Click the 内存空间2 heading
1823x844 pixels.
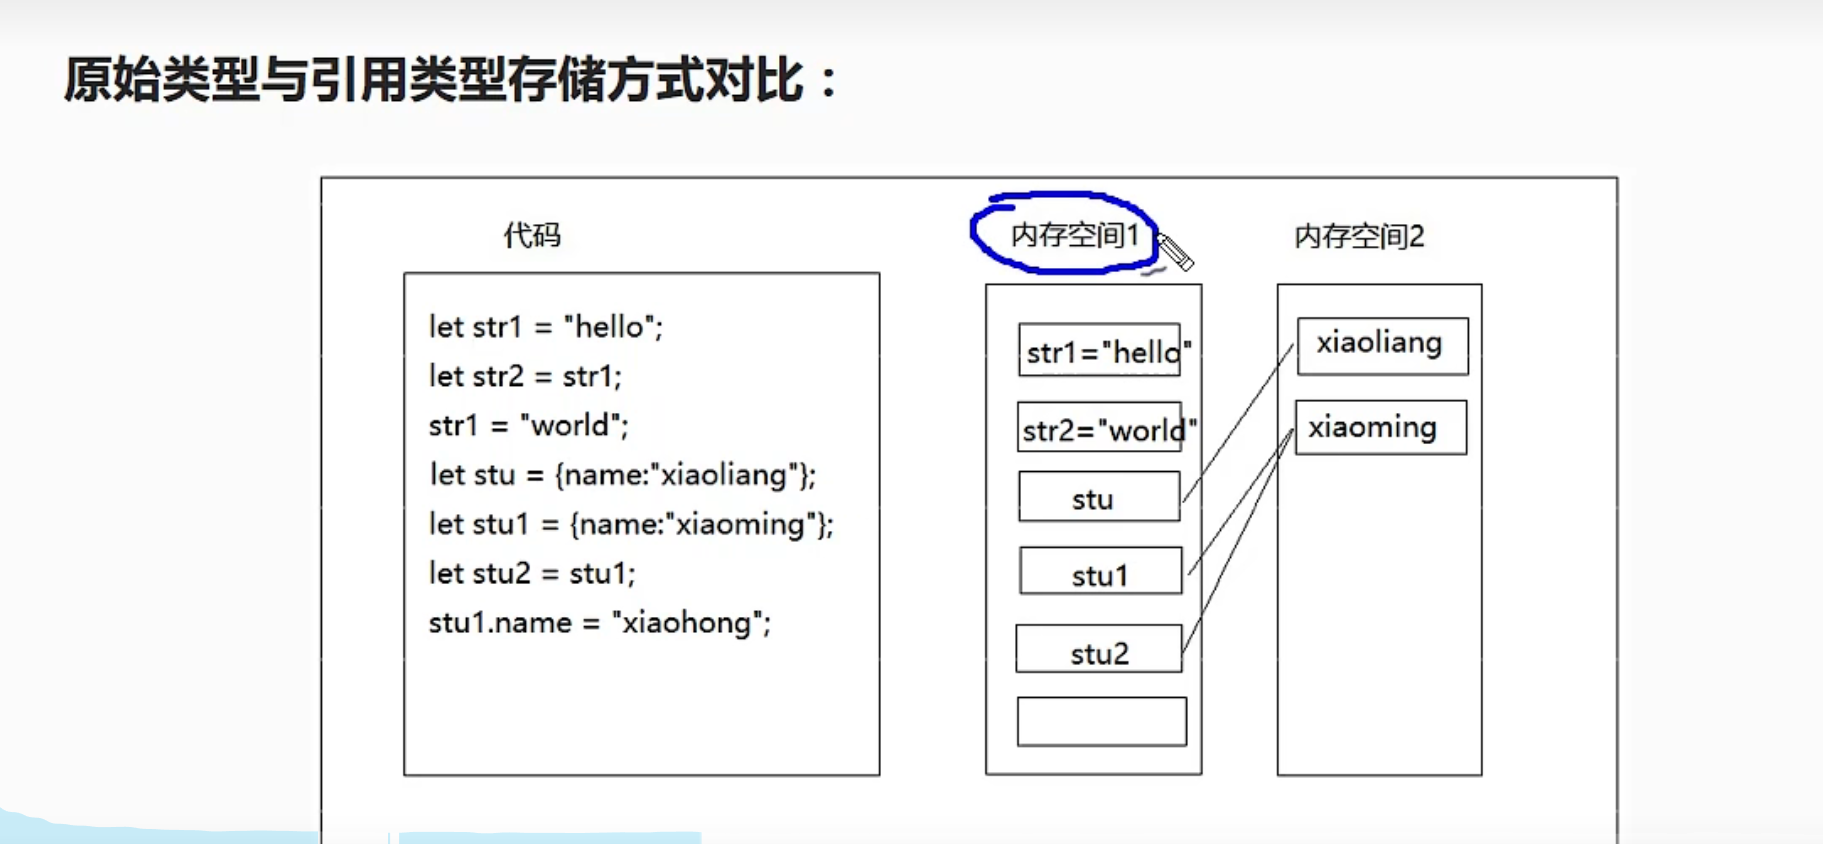click(x=1359, y=237)
